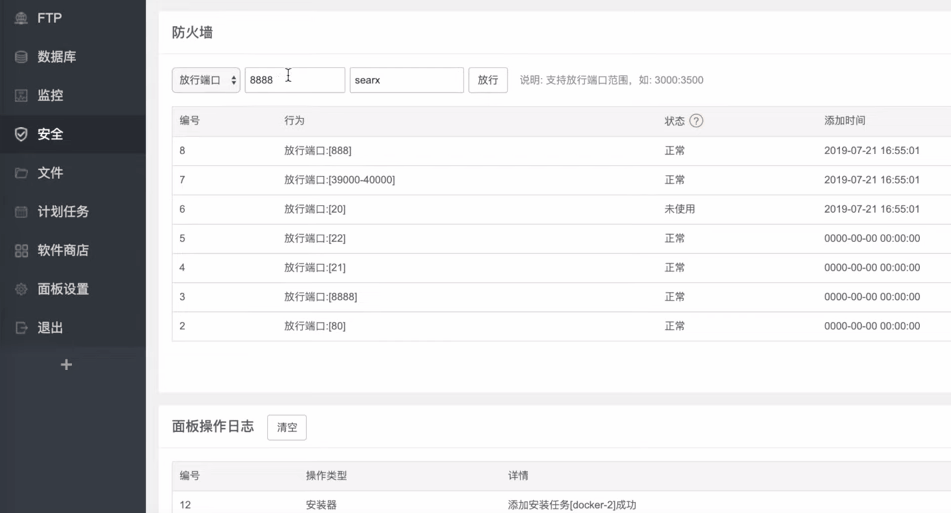Click the scheduled tasks calendar icon
Screen dimensions: 951x513
coord(21,212)
